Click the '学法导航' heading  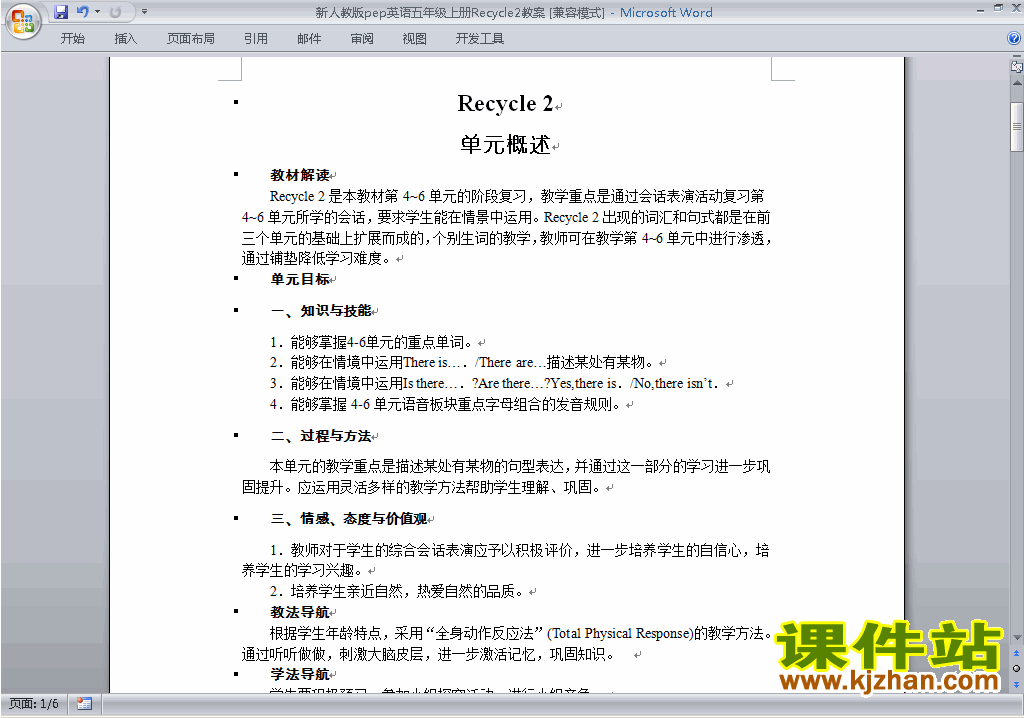pyautogui.click(x=300, y=674)
